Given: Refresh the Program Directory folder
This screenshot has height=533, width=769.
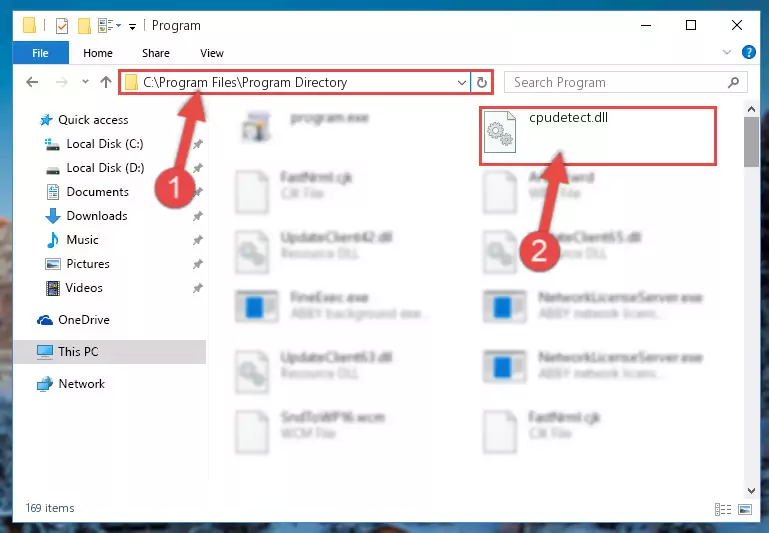Looking at the screenshot, I should [482, 82].
